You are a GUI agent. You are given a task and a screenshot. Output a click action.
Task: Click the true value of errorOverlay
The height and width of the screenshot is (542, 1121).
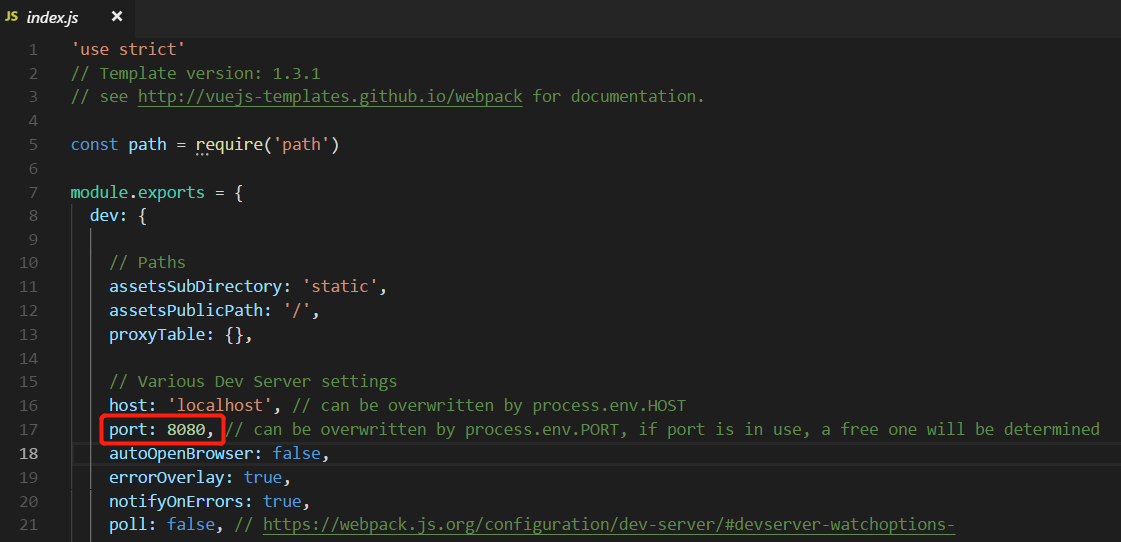tap(262, 477)
